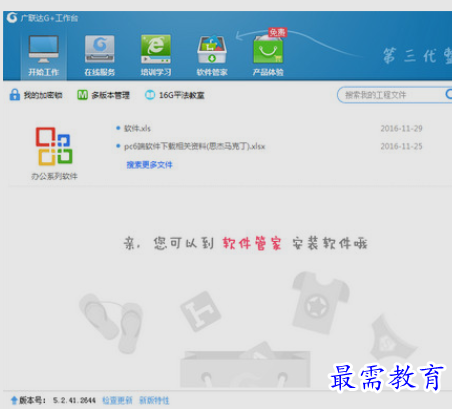Open the file 软件.xls

(137, 128)
